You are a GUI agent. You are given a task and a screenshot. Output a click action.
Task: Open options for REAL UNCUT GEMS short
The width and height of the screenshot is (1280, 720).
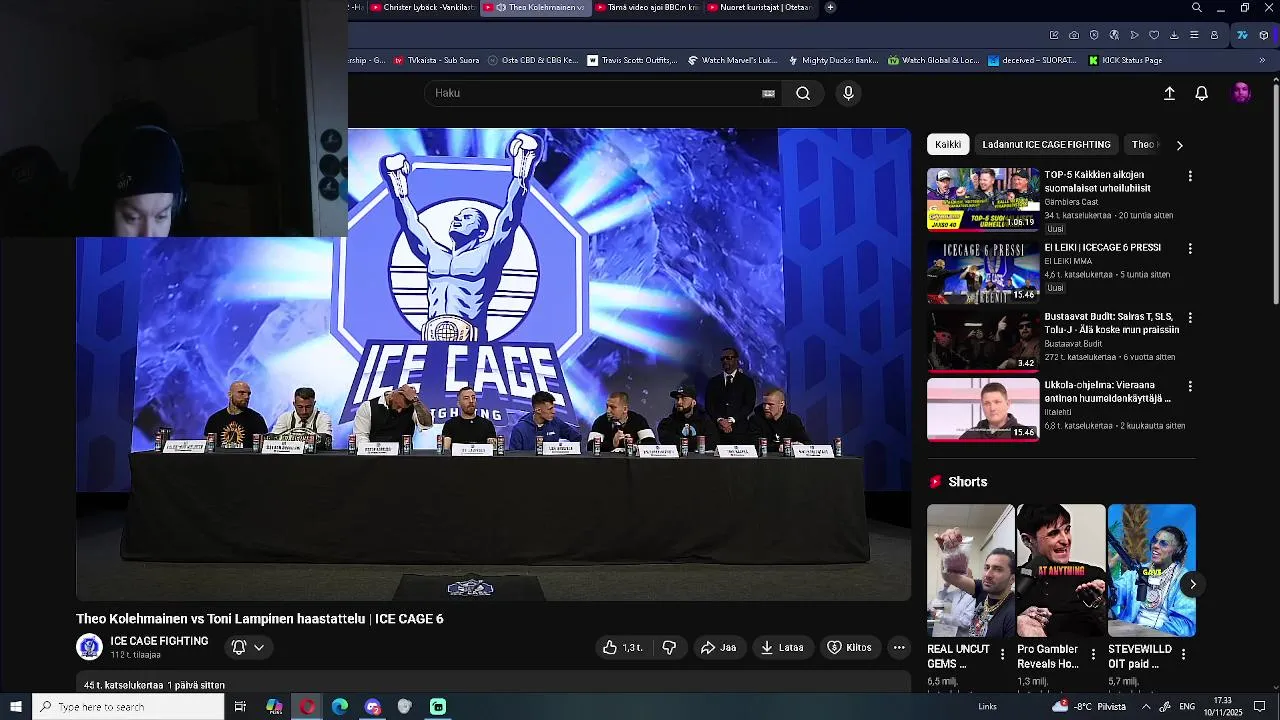coord(1003,654)
